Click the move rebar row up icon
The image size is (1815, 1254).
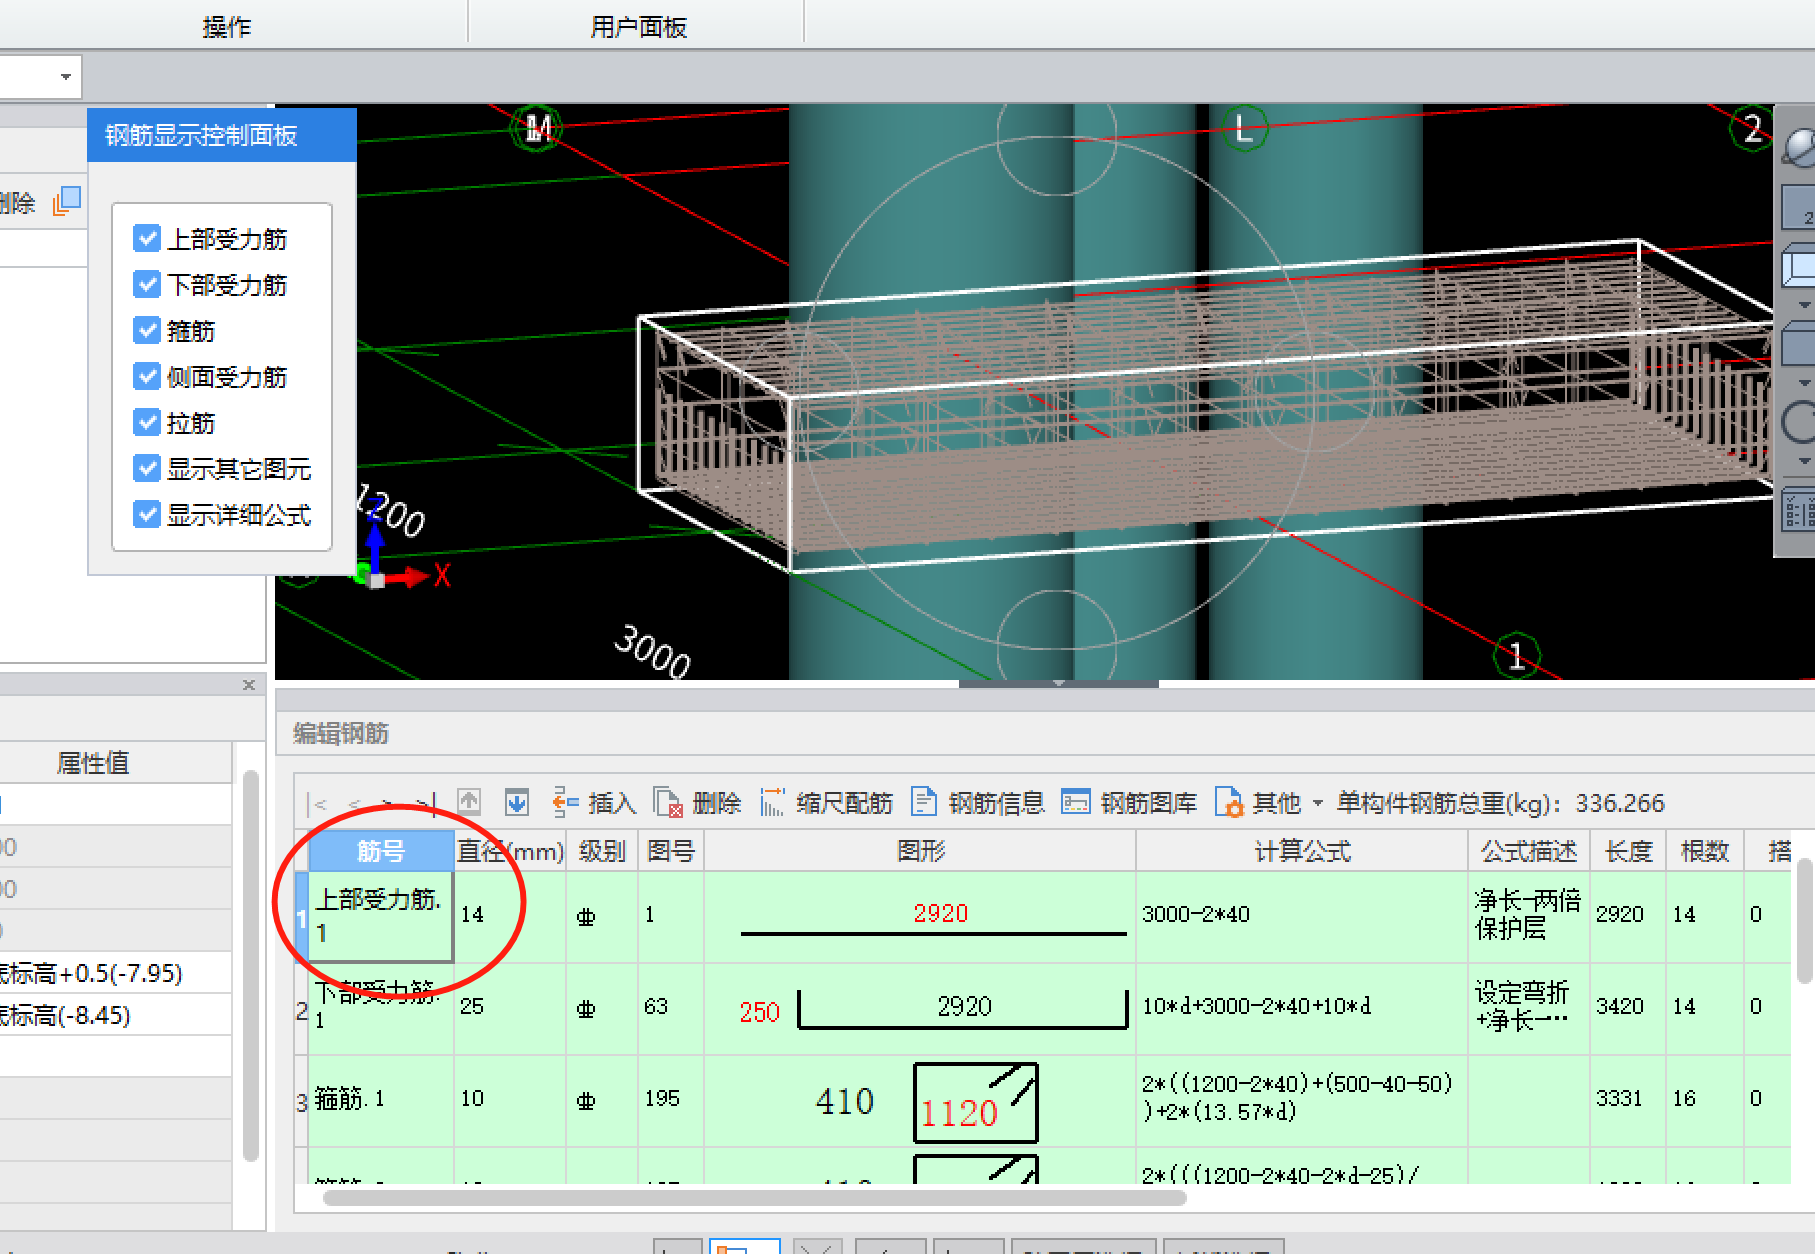click(469, 802)
